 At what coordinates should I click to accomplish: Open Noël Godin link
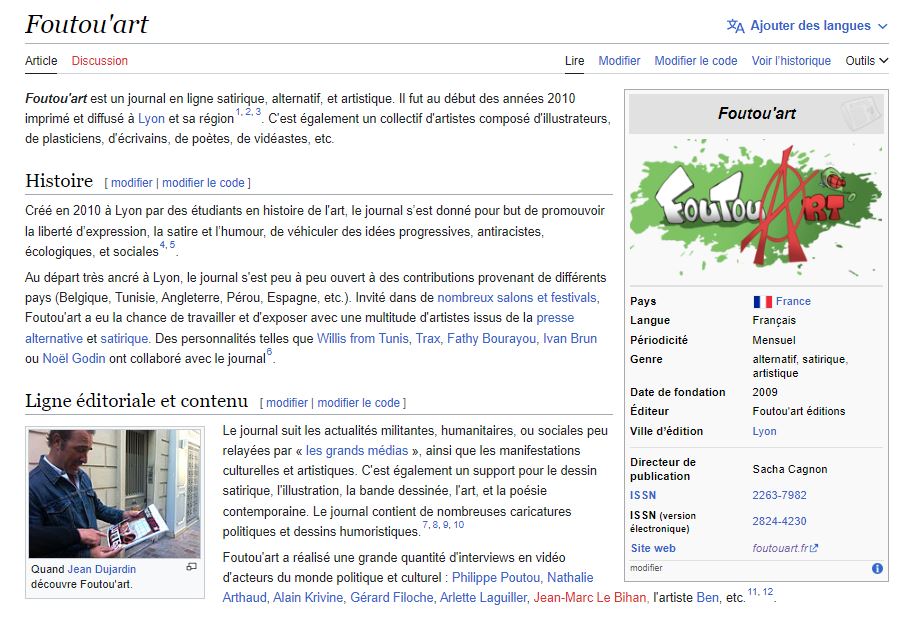tap(74, 358)
